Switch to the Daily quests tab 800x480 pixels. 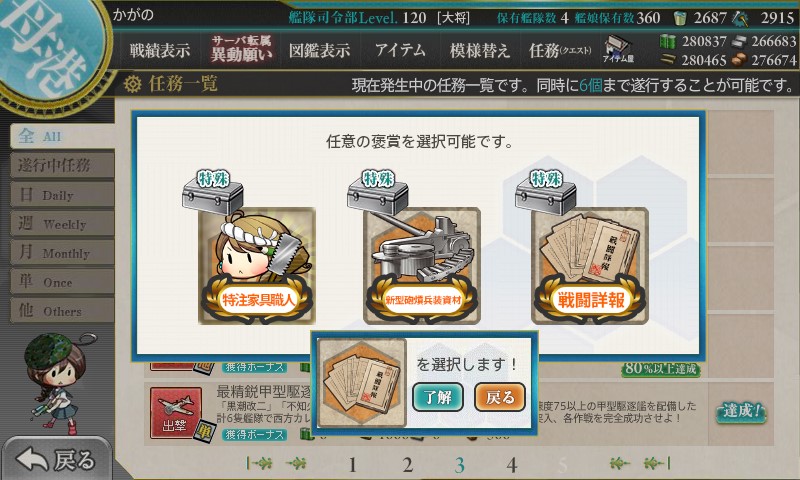click(x=62, y=195)
